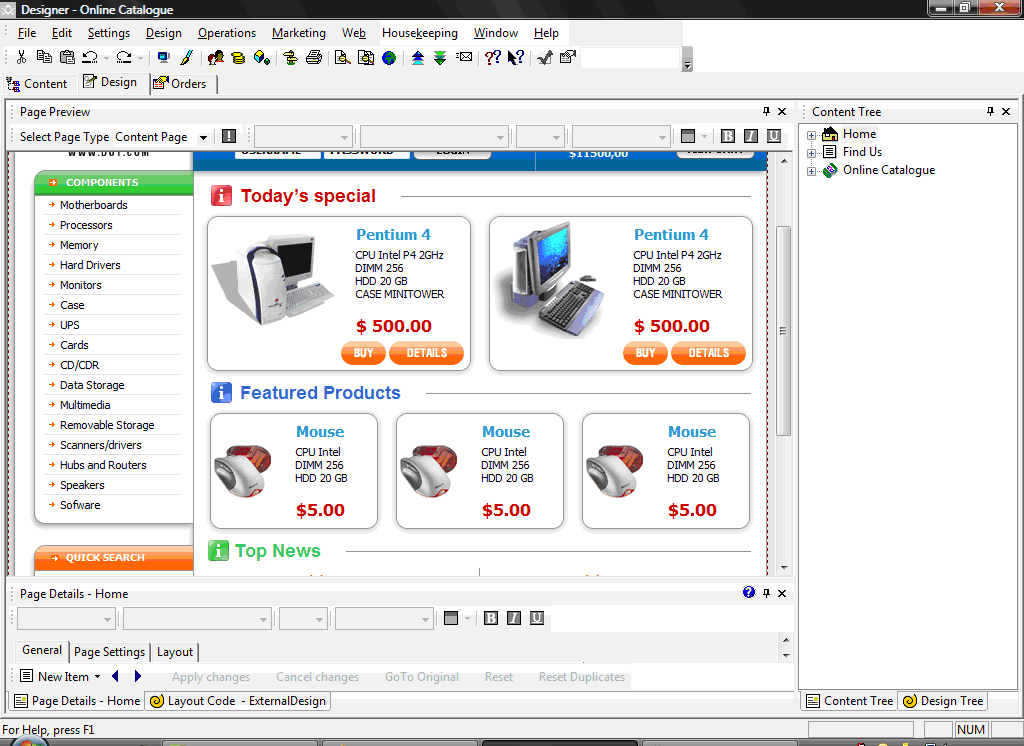The image size is (1024, 746).
Task: Toggle Italic in Page Preview toolbar
Action: pyautogui.click(x=750, y=136)
